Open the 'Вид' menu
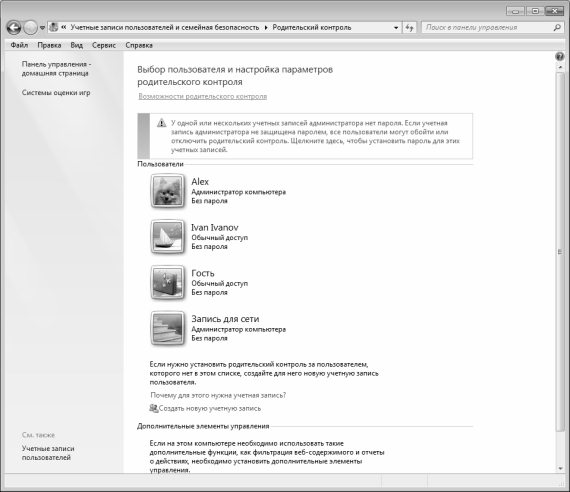 (x=77, y=45)
